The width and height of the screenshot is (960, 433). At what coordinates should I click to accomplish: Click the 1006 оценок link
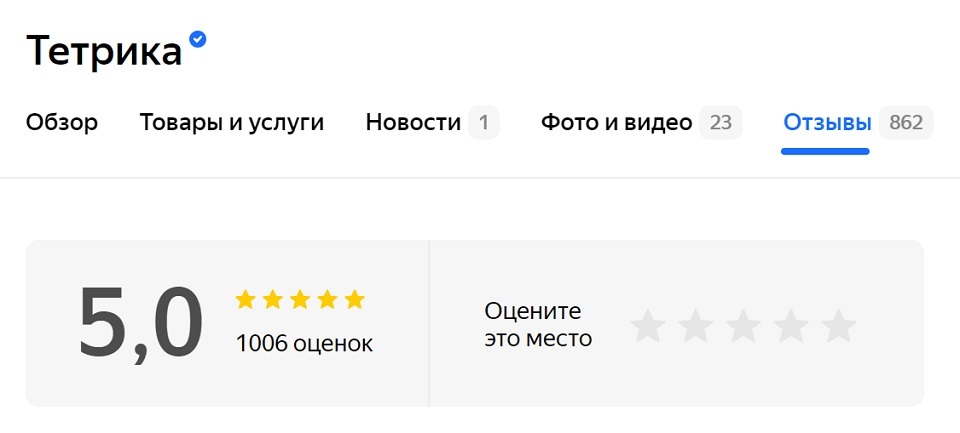click(304, 344)
